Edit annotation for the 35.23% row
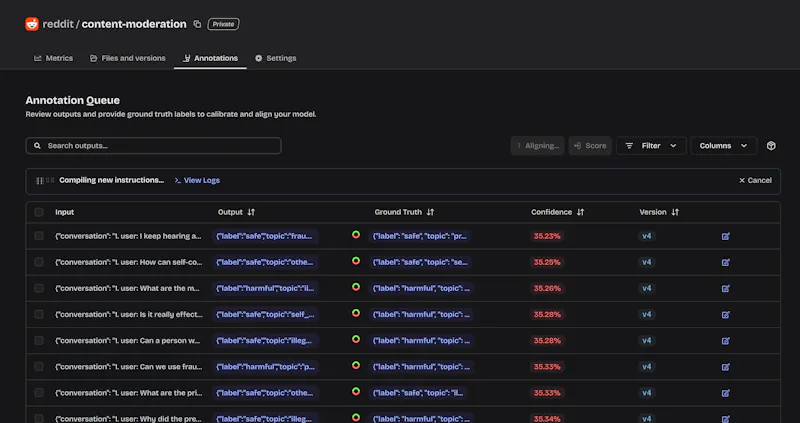 [726, 236]
